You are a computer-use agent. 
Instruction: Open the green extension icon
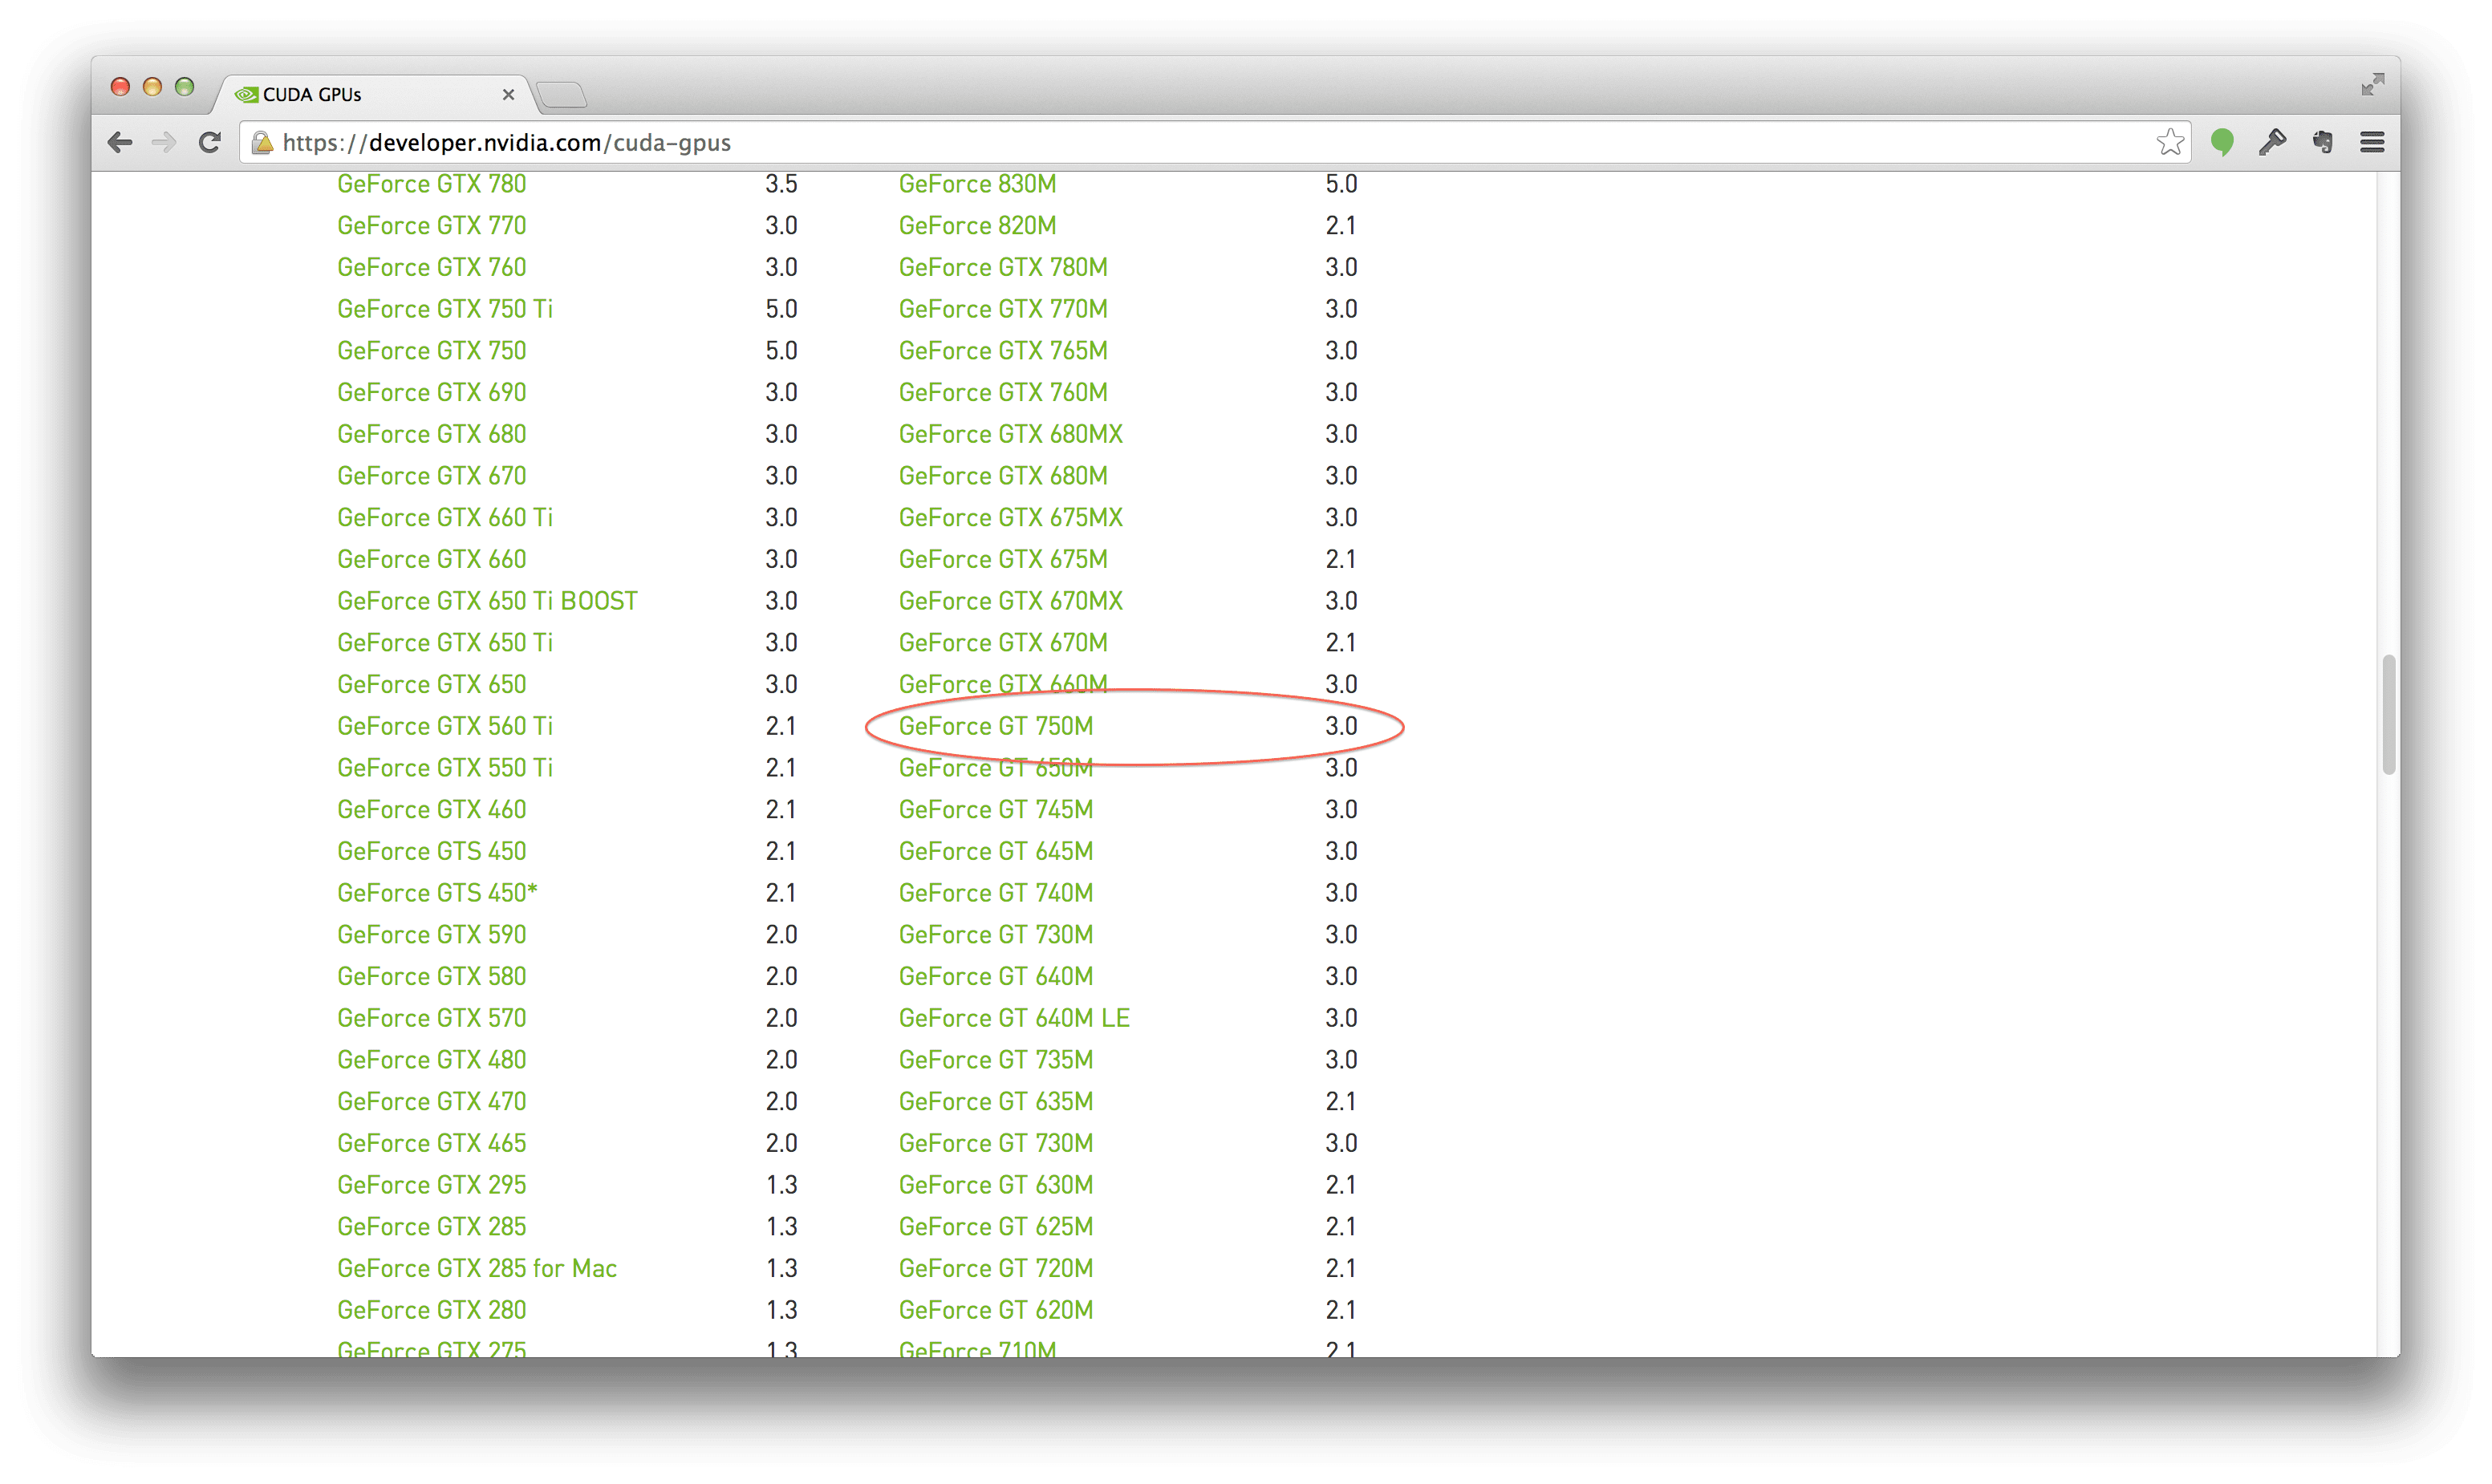[x=2222, y=142]
